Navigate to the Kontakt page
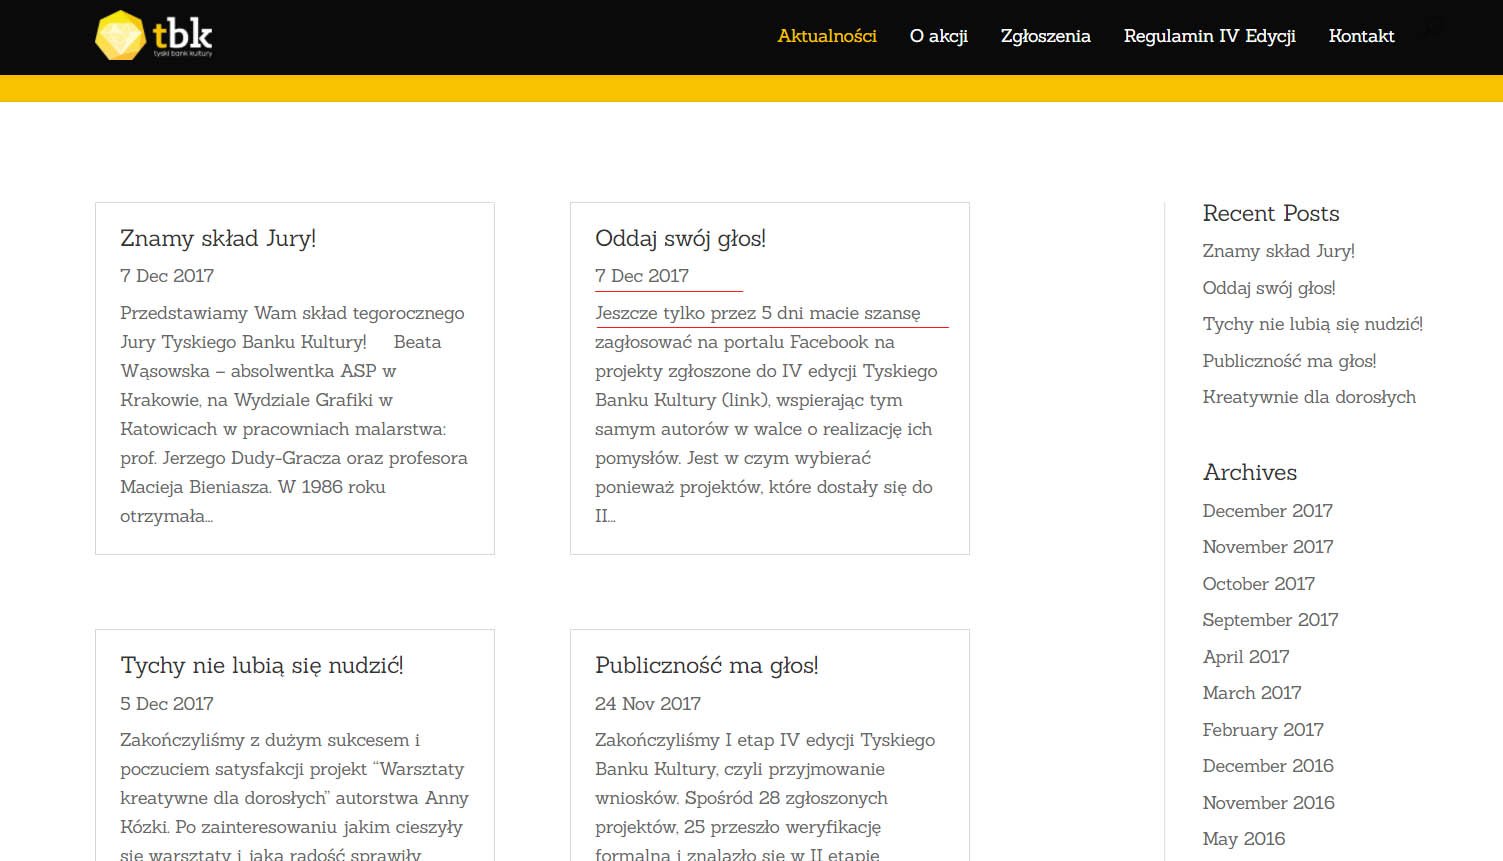Viewport: 1503px width, 861px height. (1361, 36)
